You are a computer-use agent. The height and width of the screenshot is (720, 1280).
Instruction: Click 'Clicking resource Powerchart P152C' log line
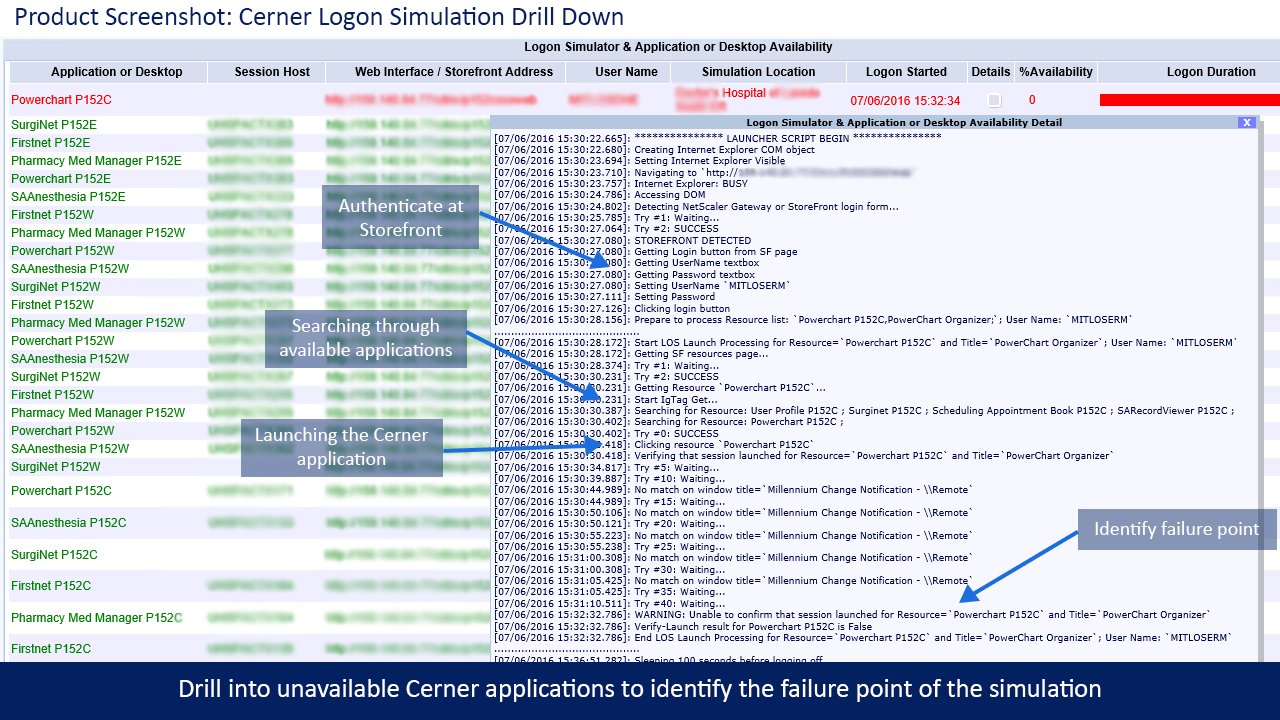click(654, 444)
